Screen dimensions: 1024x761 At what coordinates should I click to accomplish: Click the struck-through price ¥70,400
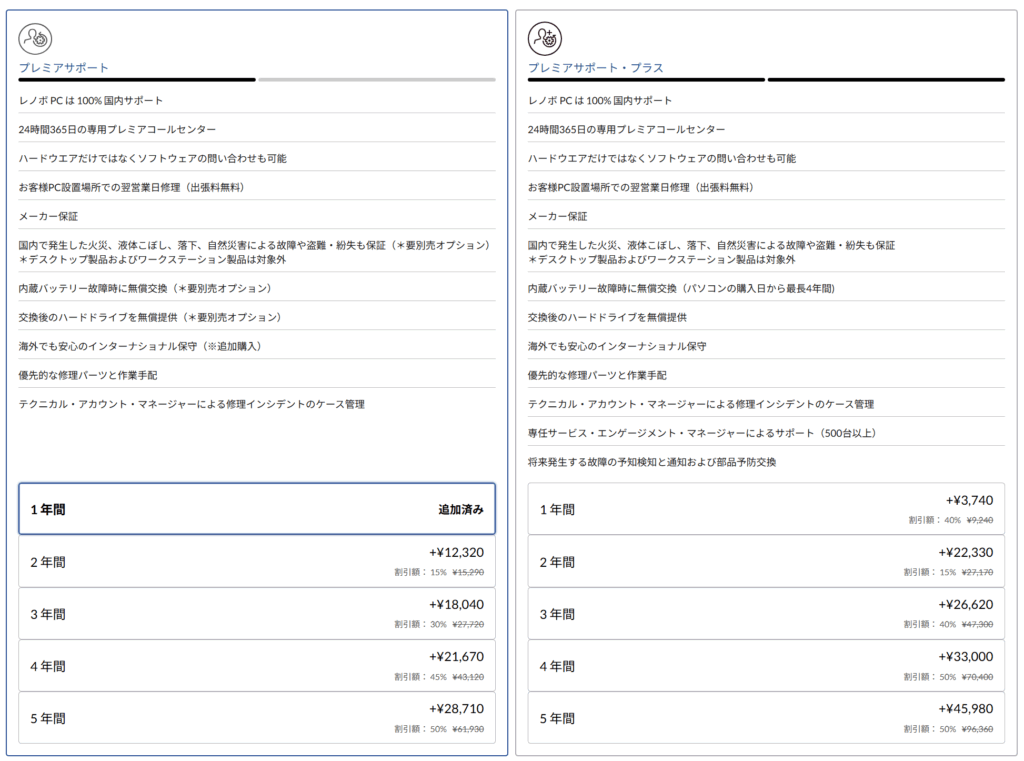[978, 677]
